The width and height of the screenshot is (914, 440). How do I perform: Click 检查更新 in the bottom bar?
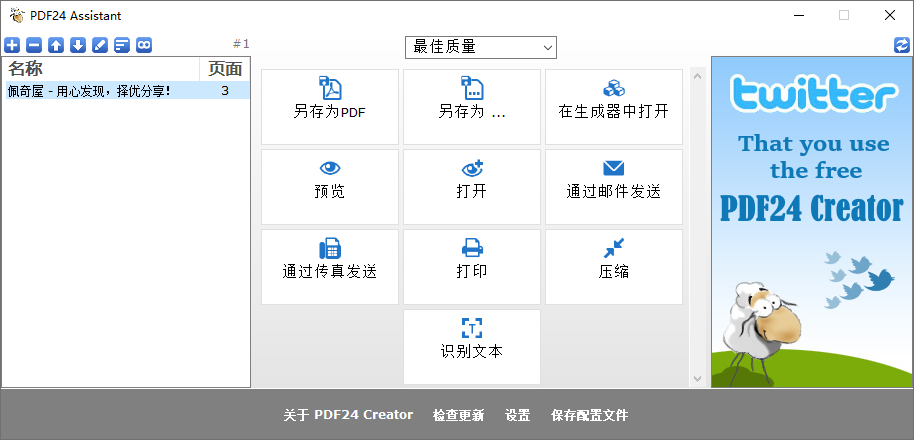458,415
